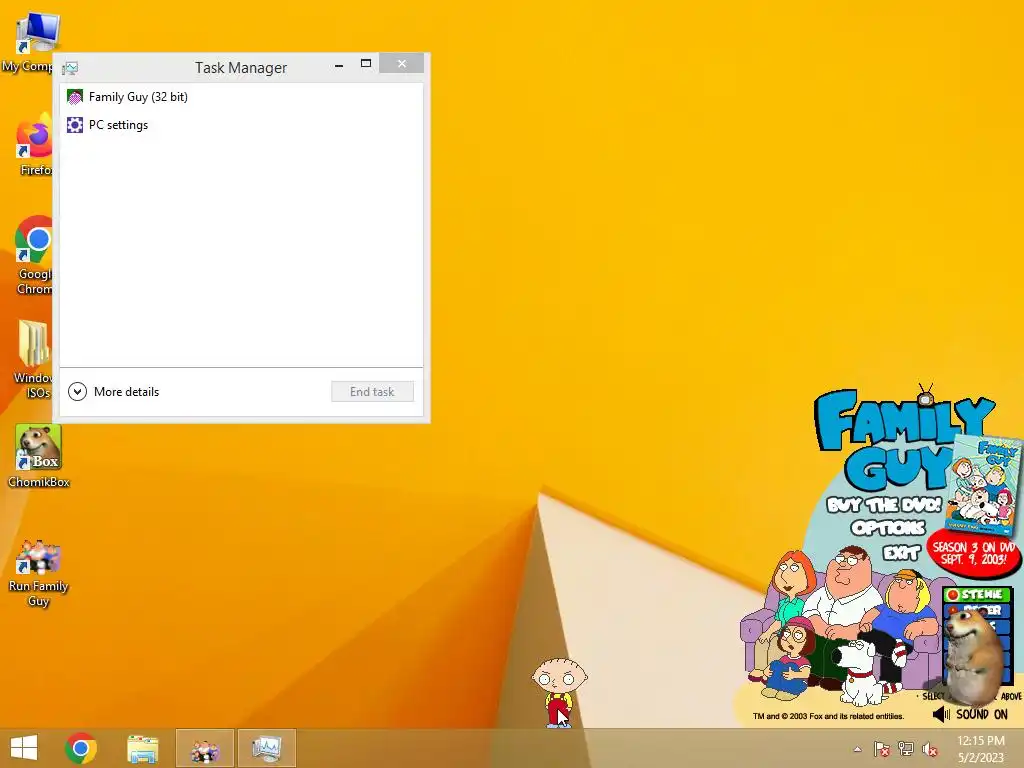Click Season 3 on DVD red badge

(x=974, y=554)
